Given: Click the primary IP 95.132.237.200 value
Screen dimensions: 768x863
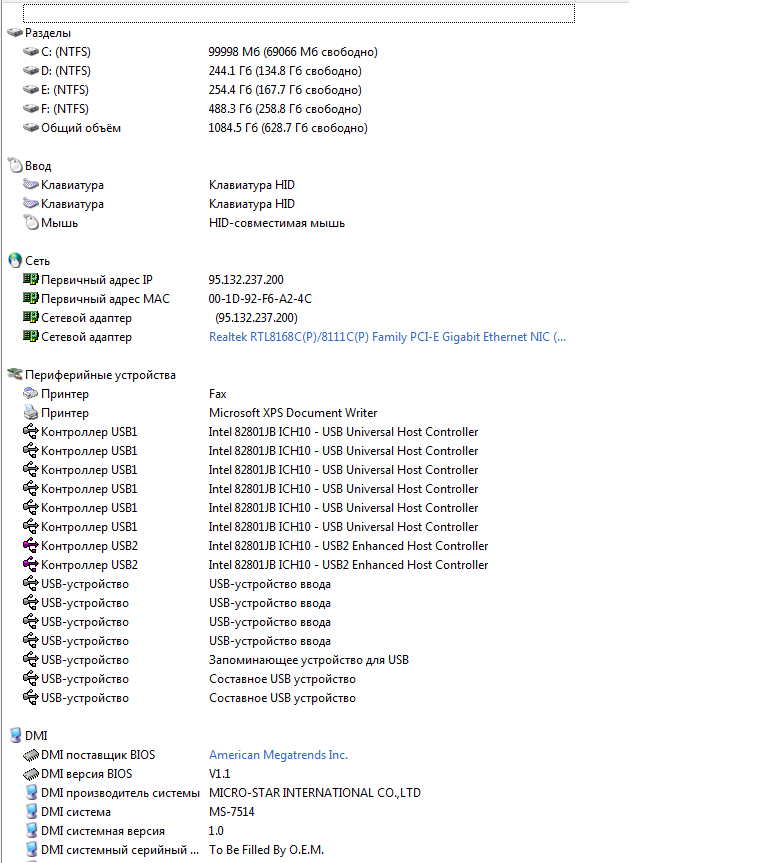Looking at the screenshot, I should tap(246, 280).
